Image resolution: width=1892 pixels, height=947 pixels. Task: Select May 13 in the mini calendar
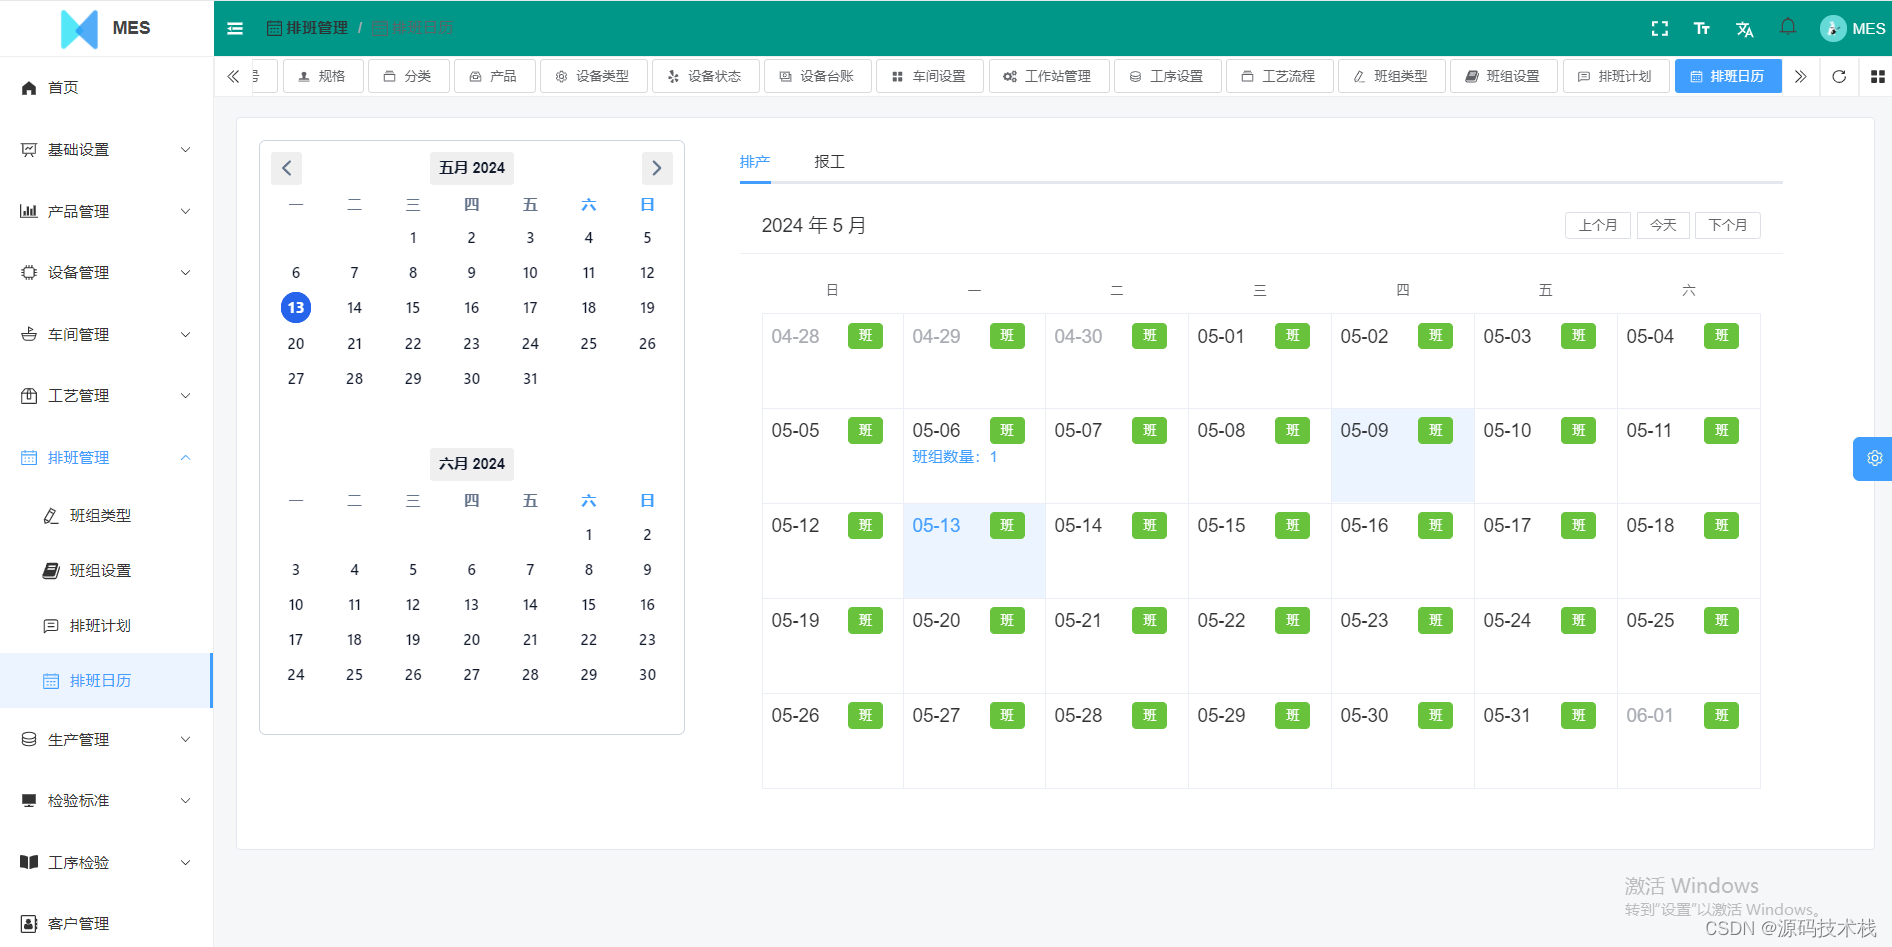click(296, 308)
